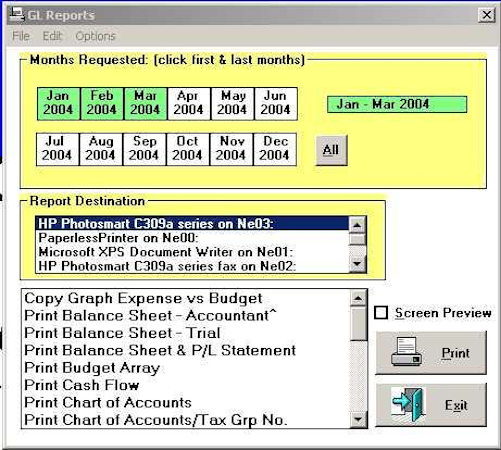The height and width of the screenshot is (450, 501).
Task: Toggle the Feb 2004 month button
Action: click(x=102, y=104)
